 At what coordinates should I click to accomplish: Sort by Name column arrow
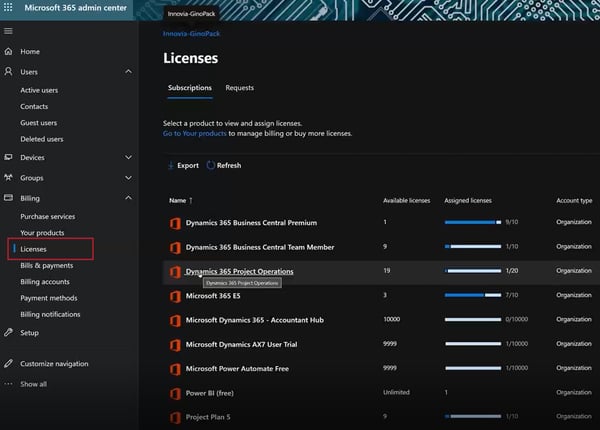191,200
